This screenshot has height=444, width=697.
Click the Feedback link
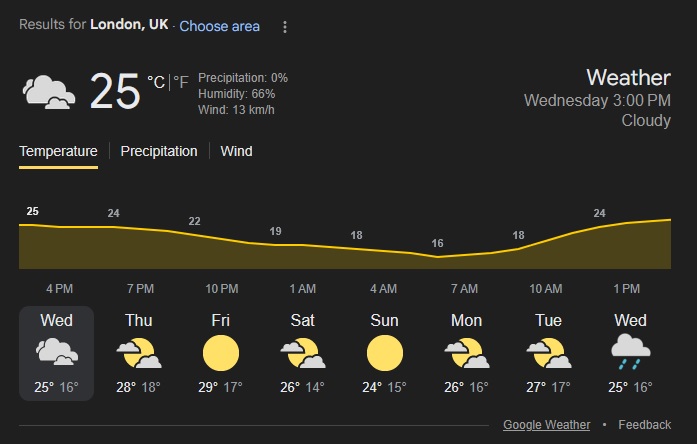(x=644, y=425)
